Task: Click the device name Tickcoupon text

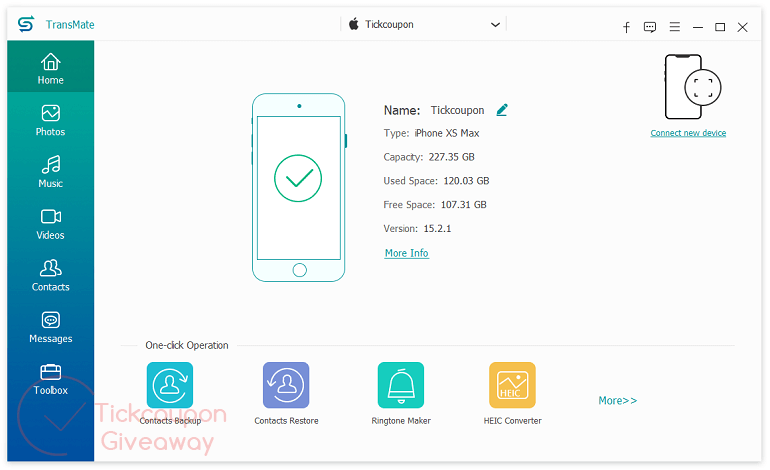Action: tap(457, 110)
